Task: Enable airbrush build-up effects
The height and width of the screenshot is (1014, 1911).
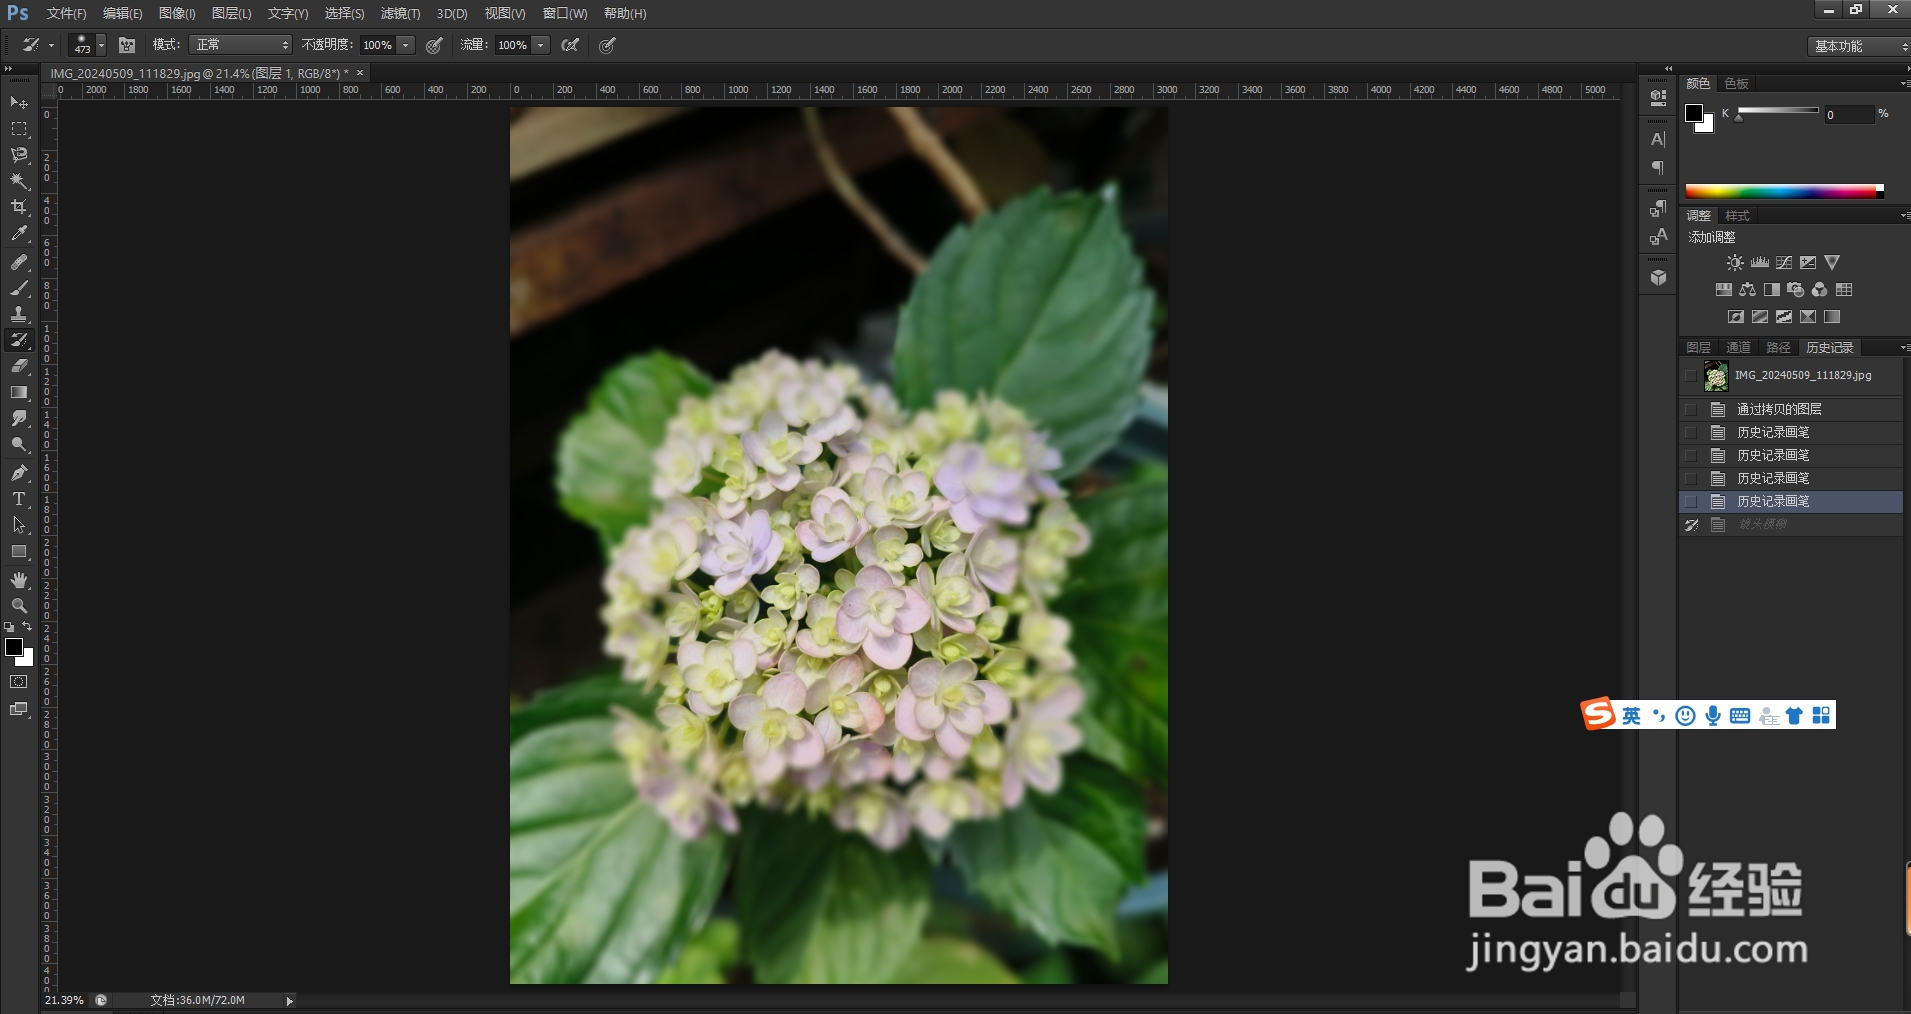Action: (x=570, y=45)
